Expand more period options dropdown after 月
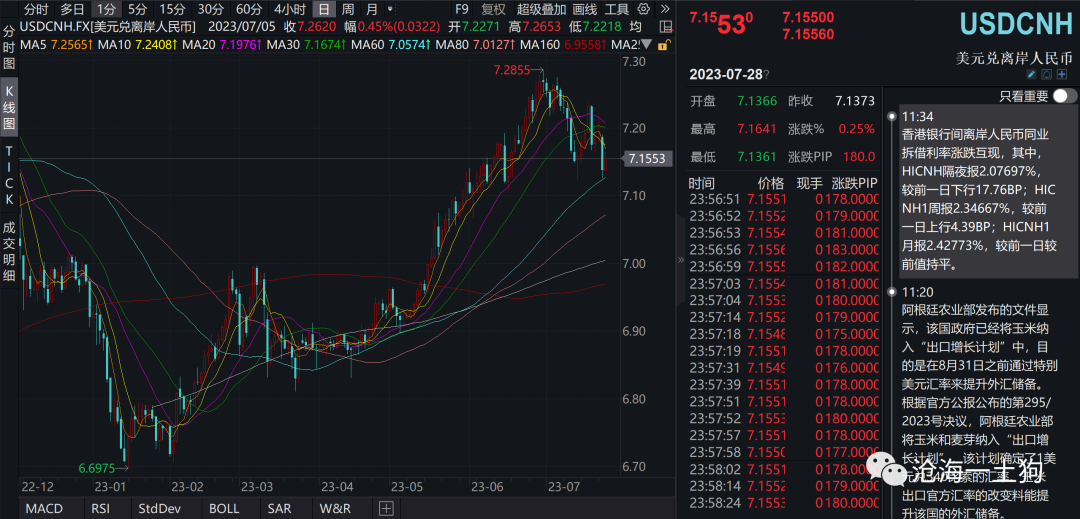 tap(394, 9)
